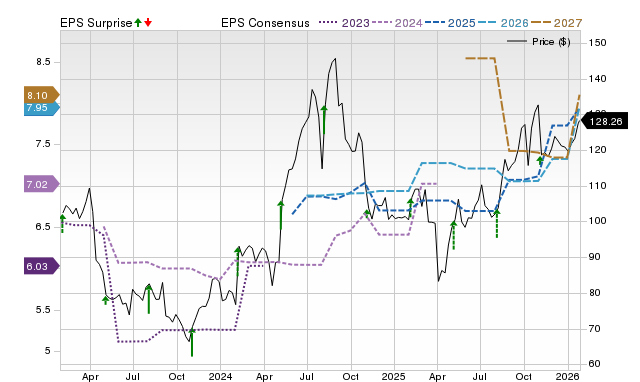Click the 8.5 left axis label
The width and height of the screenshot is (640, 382).
(43, 62)
